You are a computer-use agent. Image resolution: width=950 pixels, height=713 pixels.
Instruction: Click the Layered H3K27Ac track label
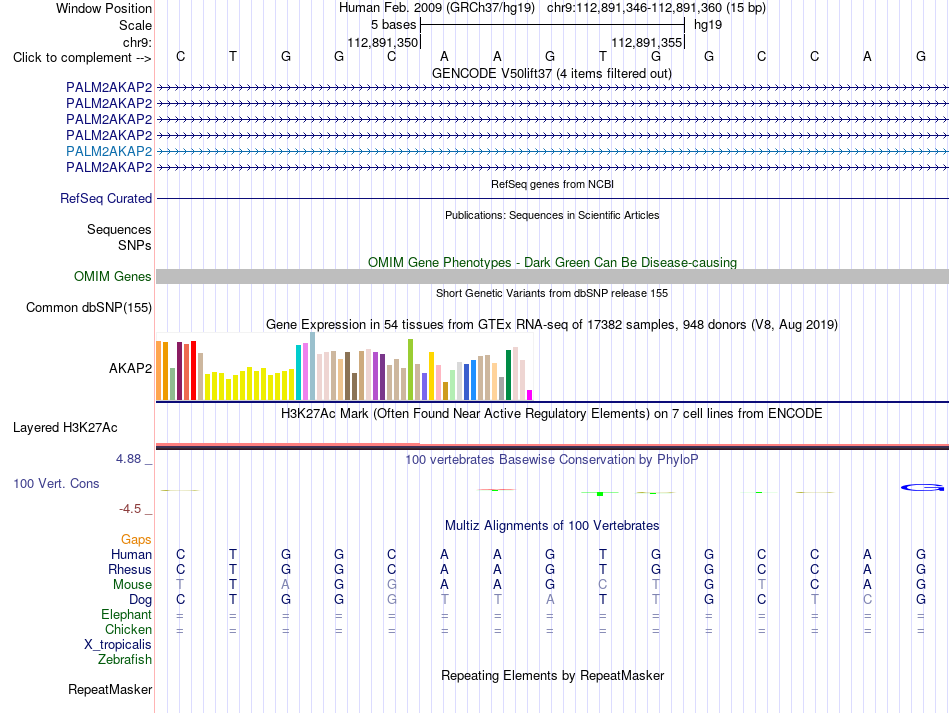point(65,428)
